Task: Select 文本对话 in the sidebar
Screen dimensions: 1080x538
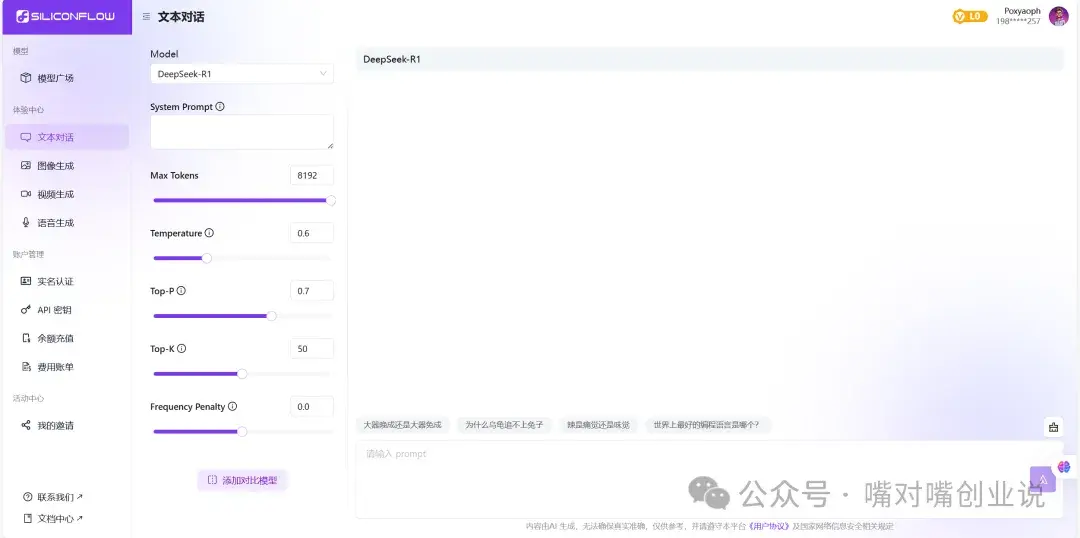Action: coord(67,137)
